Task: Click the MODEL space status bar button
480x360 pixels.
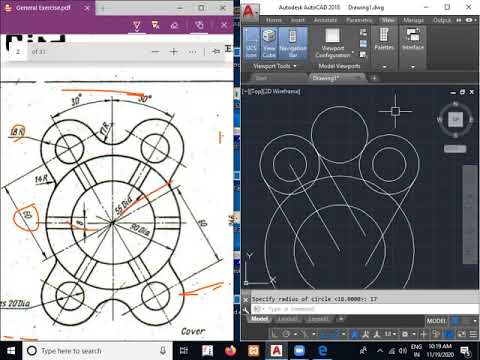Action: (436, 321)
